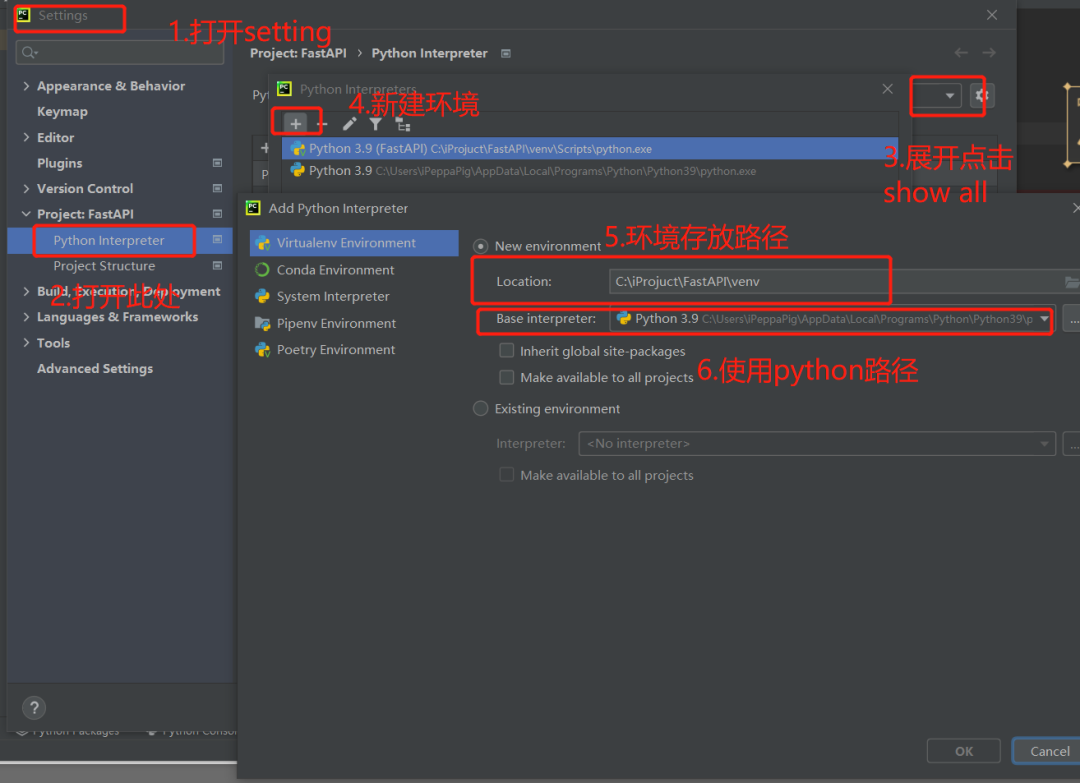Enable Inherit global site-packages checkbox
1080x783 pixels.
(506, 351)
